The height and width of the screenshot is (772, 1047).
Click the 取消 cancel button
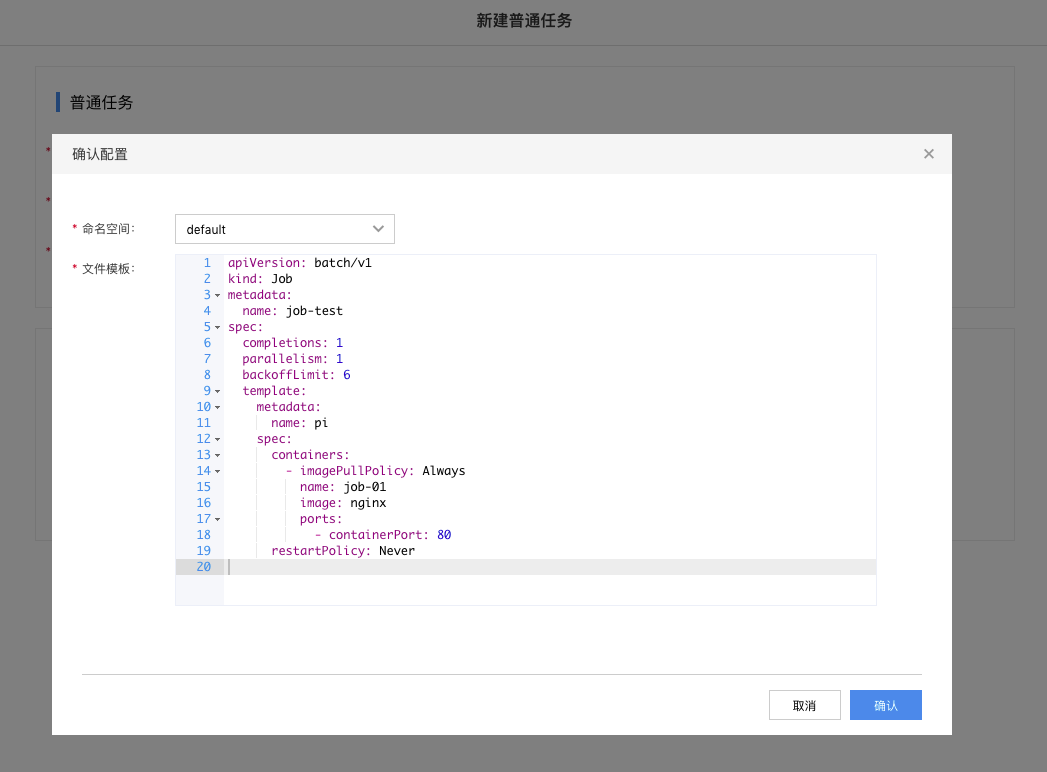(805, 705)
